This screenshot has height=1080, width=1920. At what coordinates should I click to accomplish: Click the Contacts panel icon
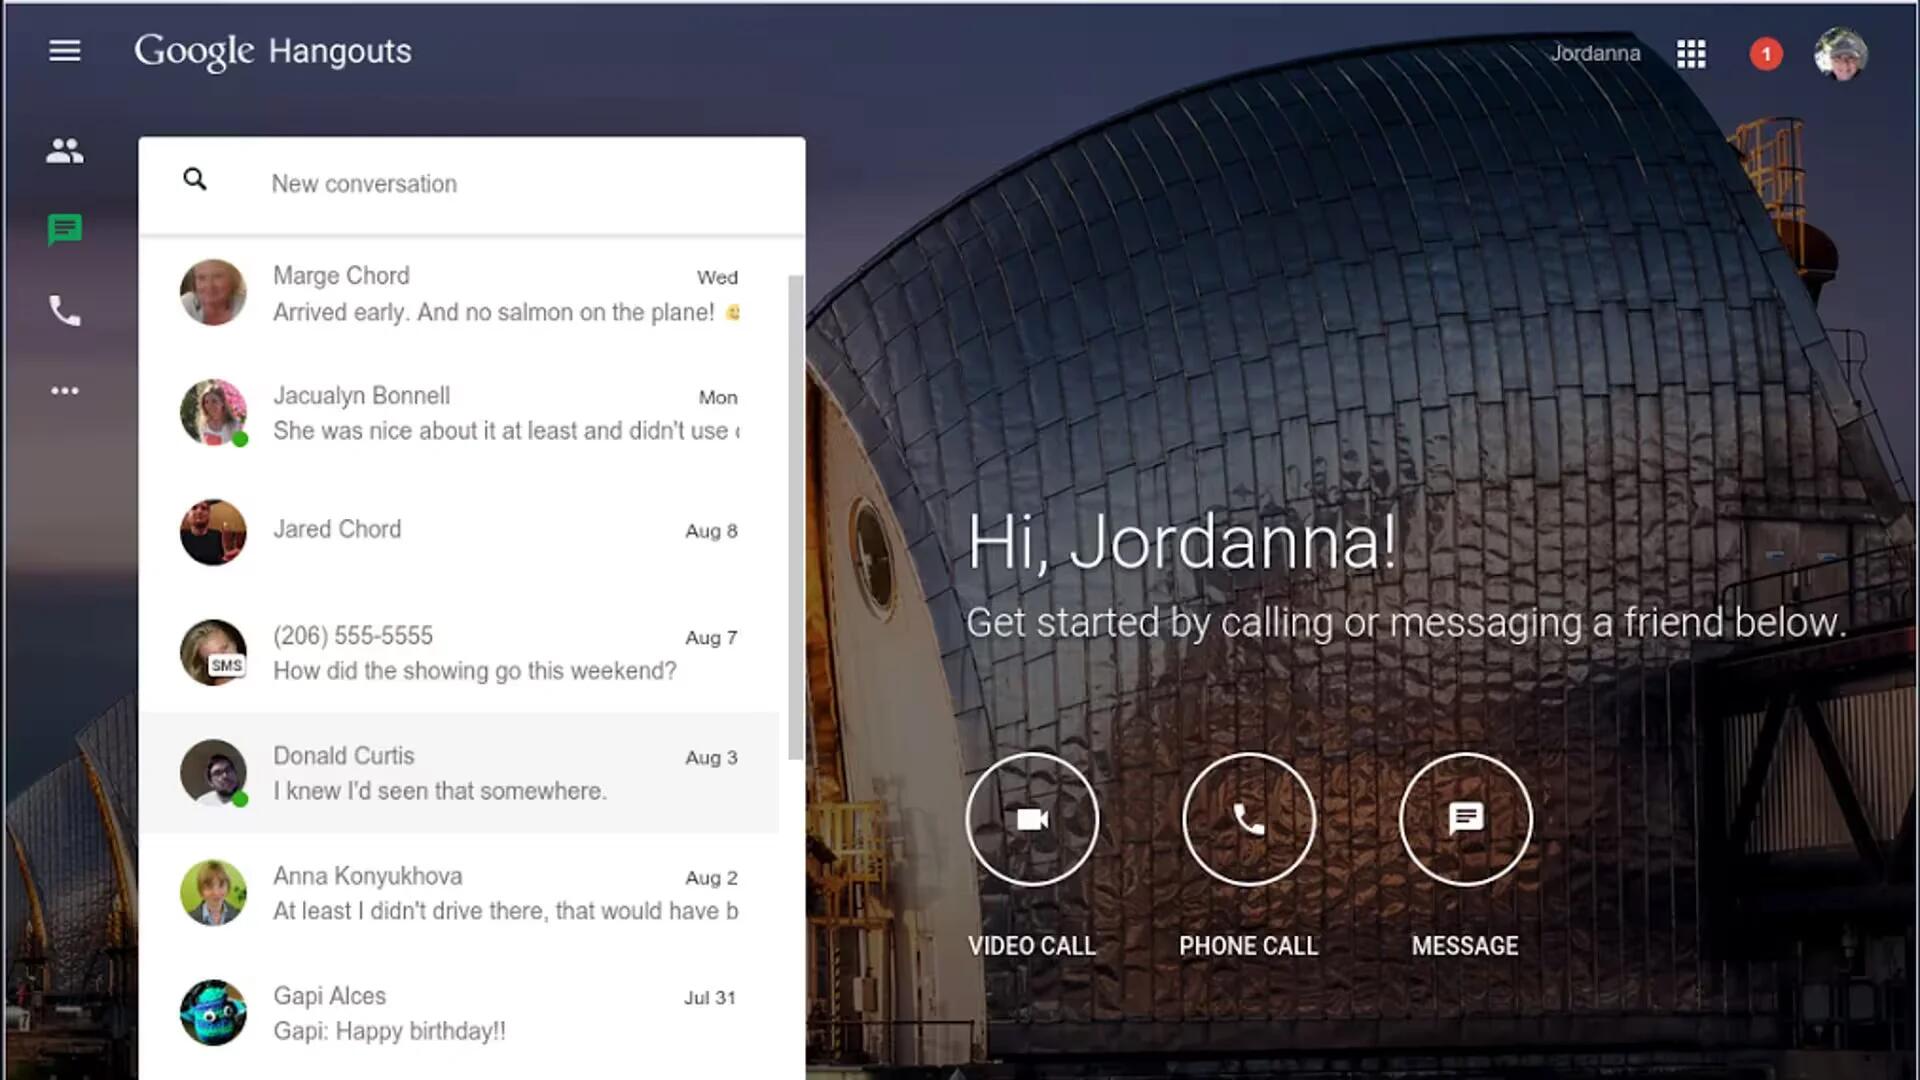[65, 149]
